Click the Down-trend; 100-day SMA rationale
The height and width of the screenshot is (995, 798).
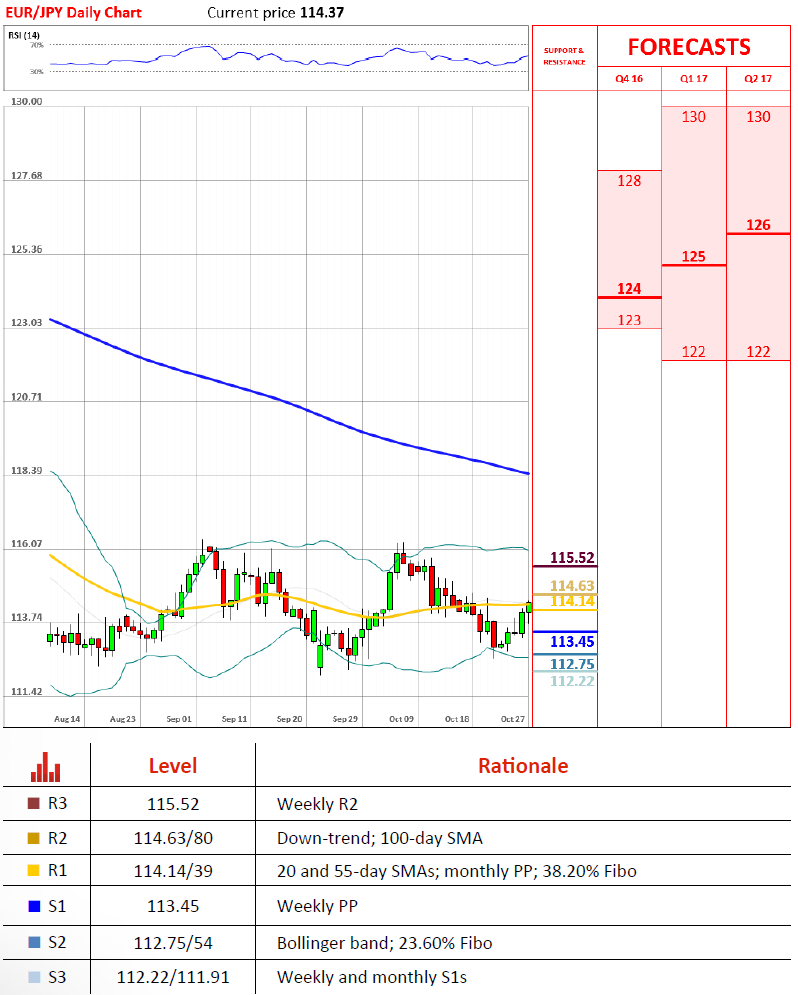380,838
